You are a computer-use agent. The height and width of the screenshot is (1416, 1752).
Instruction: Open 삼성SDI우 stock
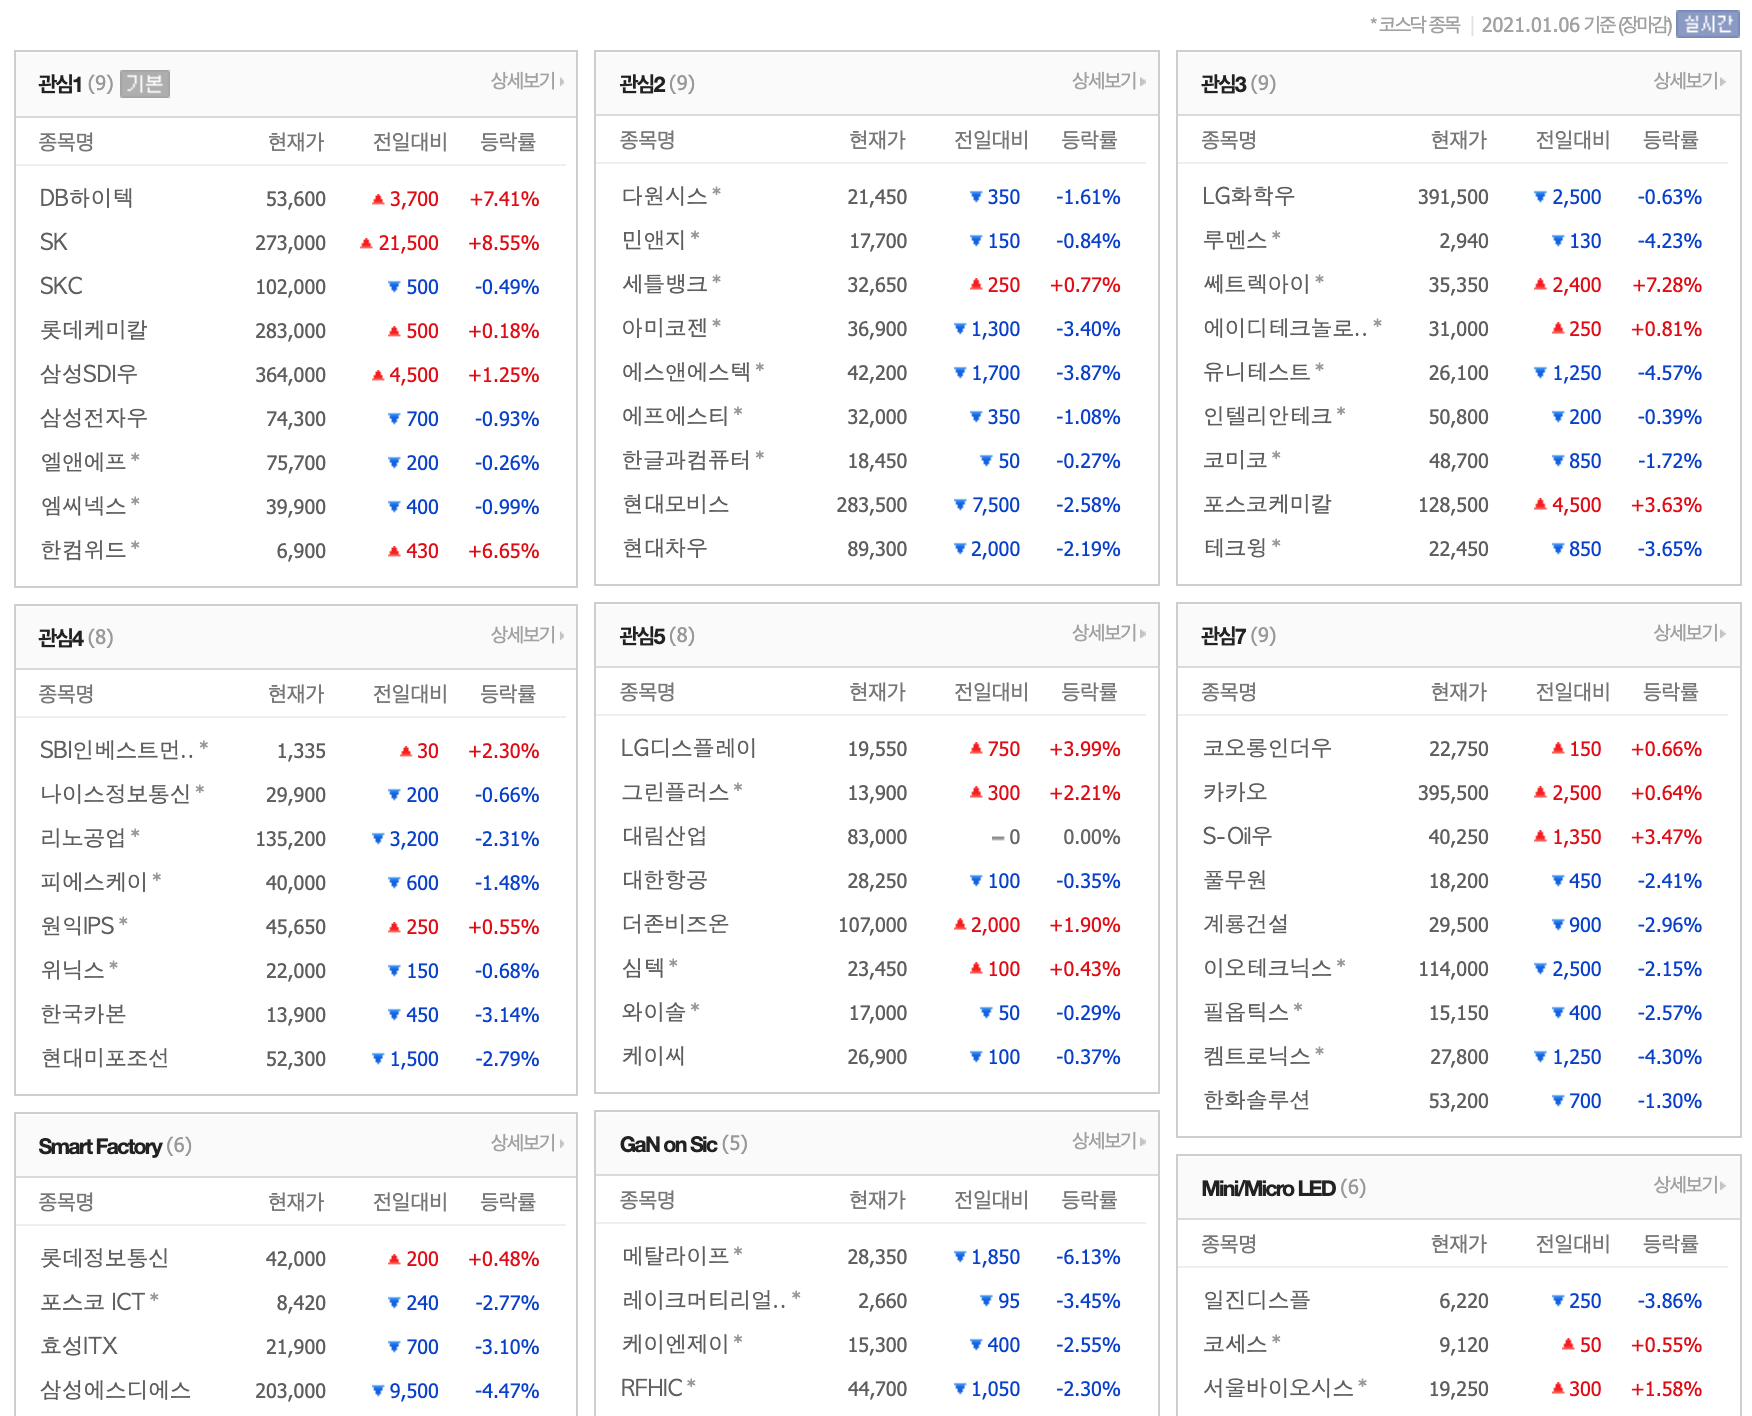pyautogui.click(x=89, y=374)
